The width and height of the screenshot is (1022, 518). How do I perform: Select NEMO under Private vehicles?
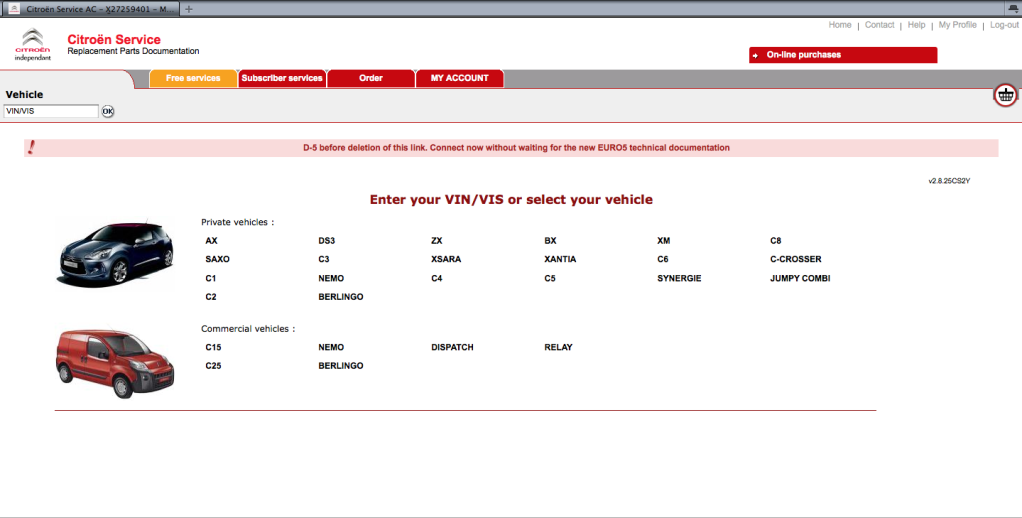point(331,278)
